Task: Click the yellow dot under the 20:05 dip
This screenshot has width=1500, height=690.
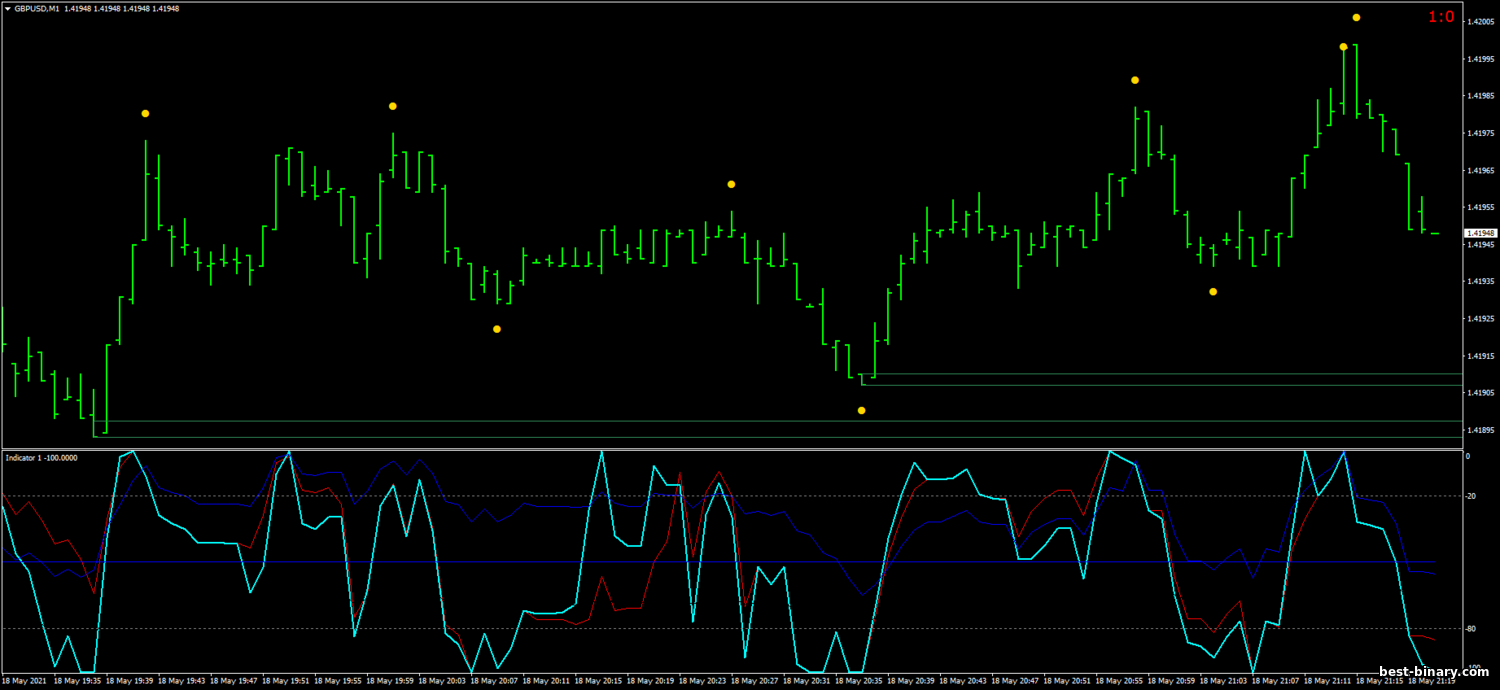Action: click(x=497, y=329)
